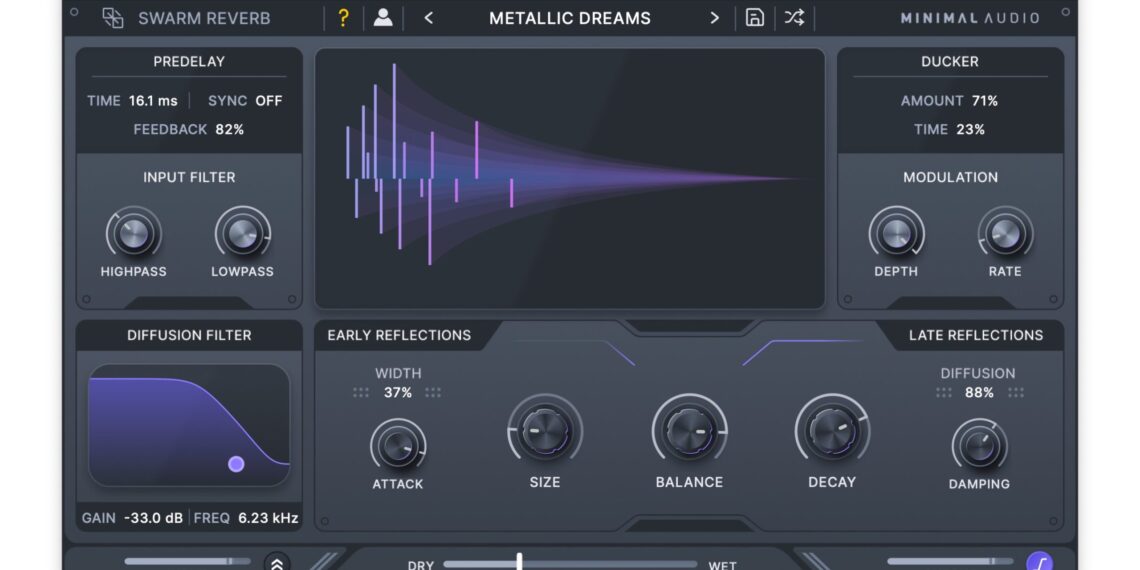Open the help question mark icon
This screenshot has height=570, width=1140.
point(343,18)
